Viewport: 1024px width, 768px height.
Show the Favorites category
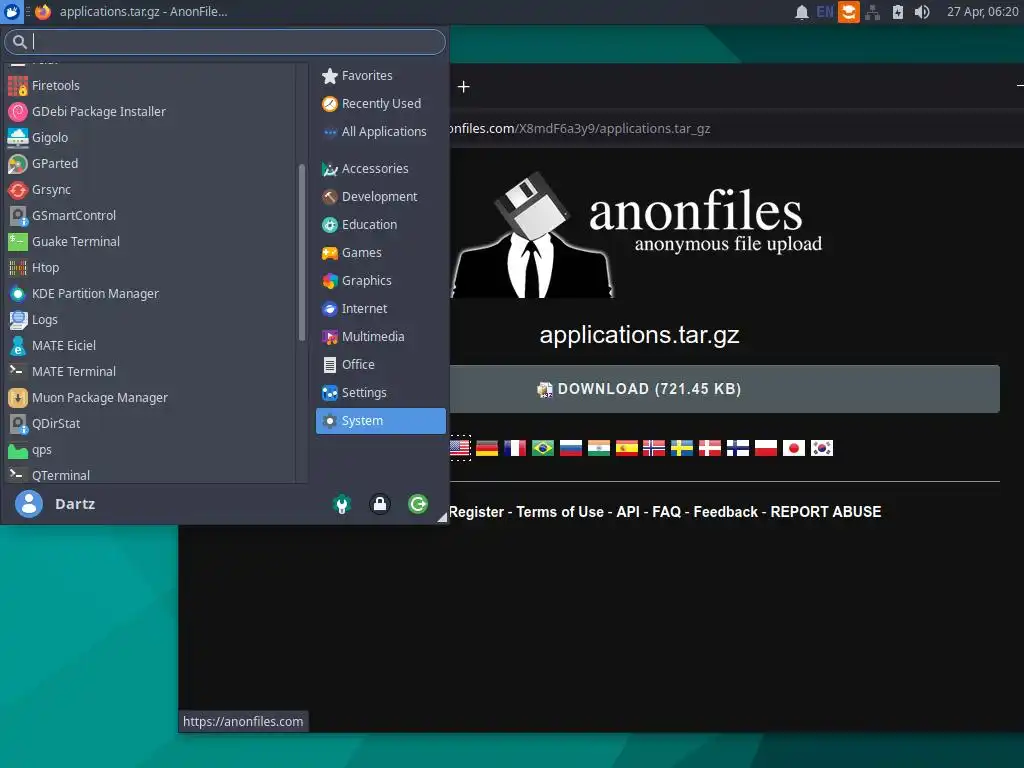tap(381, 76)
